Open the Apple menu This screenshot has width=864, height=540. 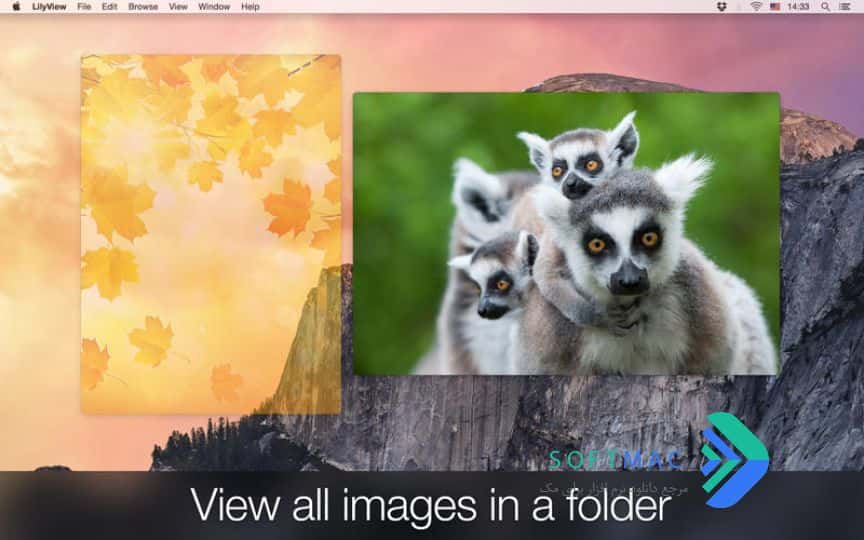[16, 7]
